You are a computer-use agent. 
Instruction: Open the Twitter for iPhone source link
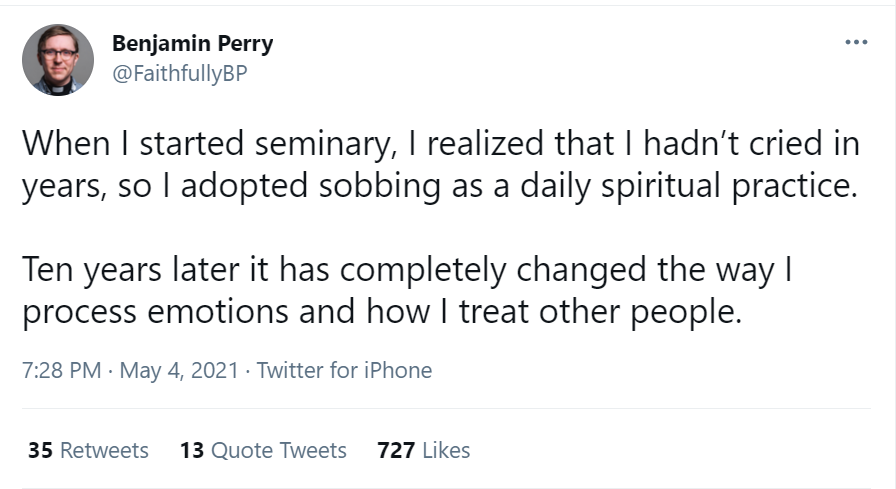344,370
